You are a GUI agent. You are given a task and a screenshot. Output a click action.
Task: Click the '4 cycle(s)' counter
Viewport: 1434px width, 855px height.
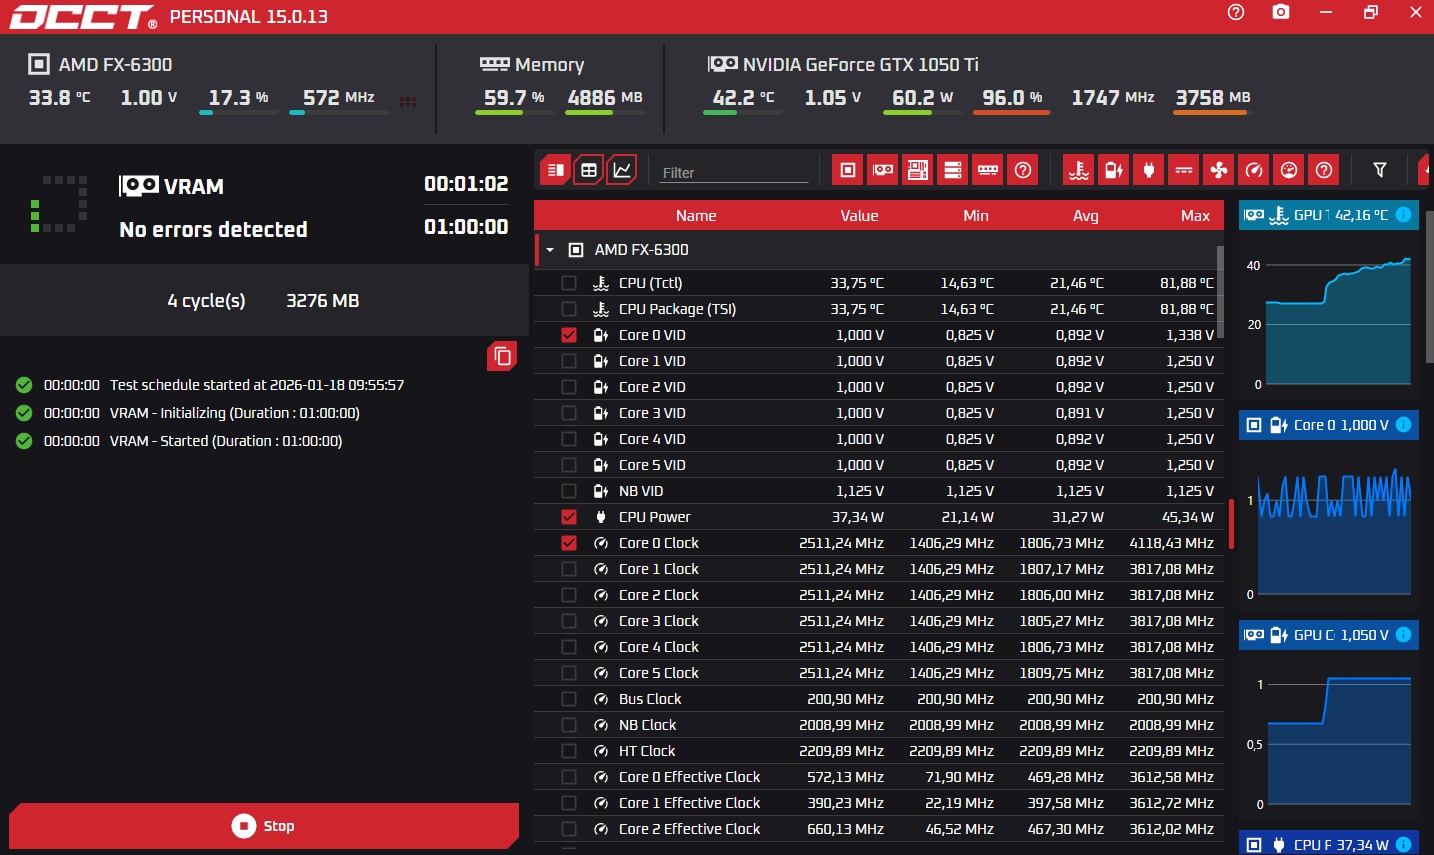click(x=206, y=301)
